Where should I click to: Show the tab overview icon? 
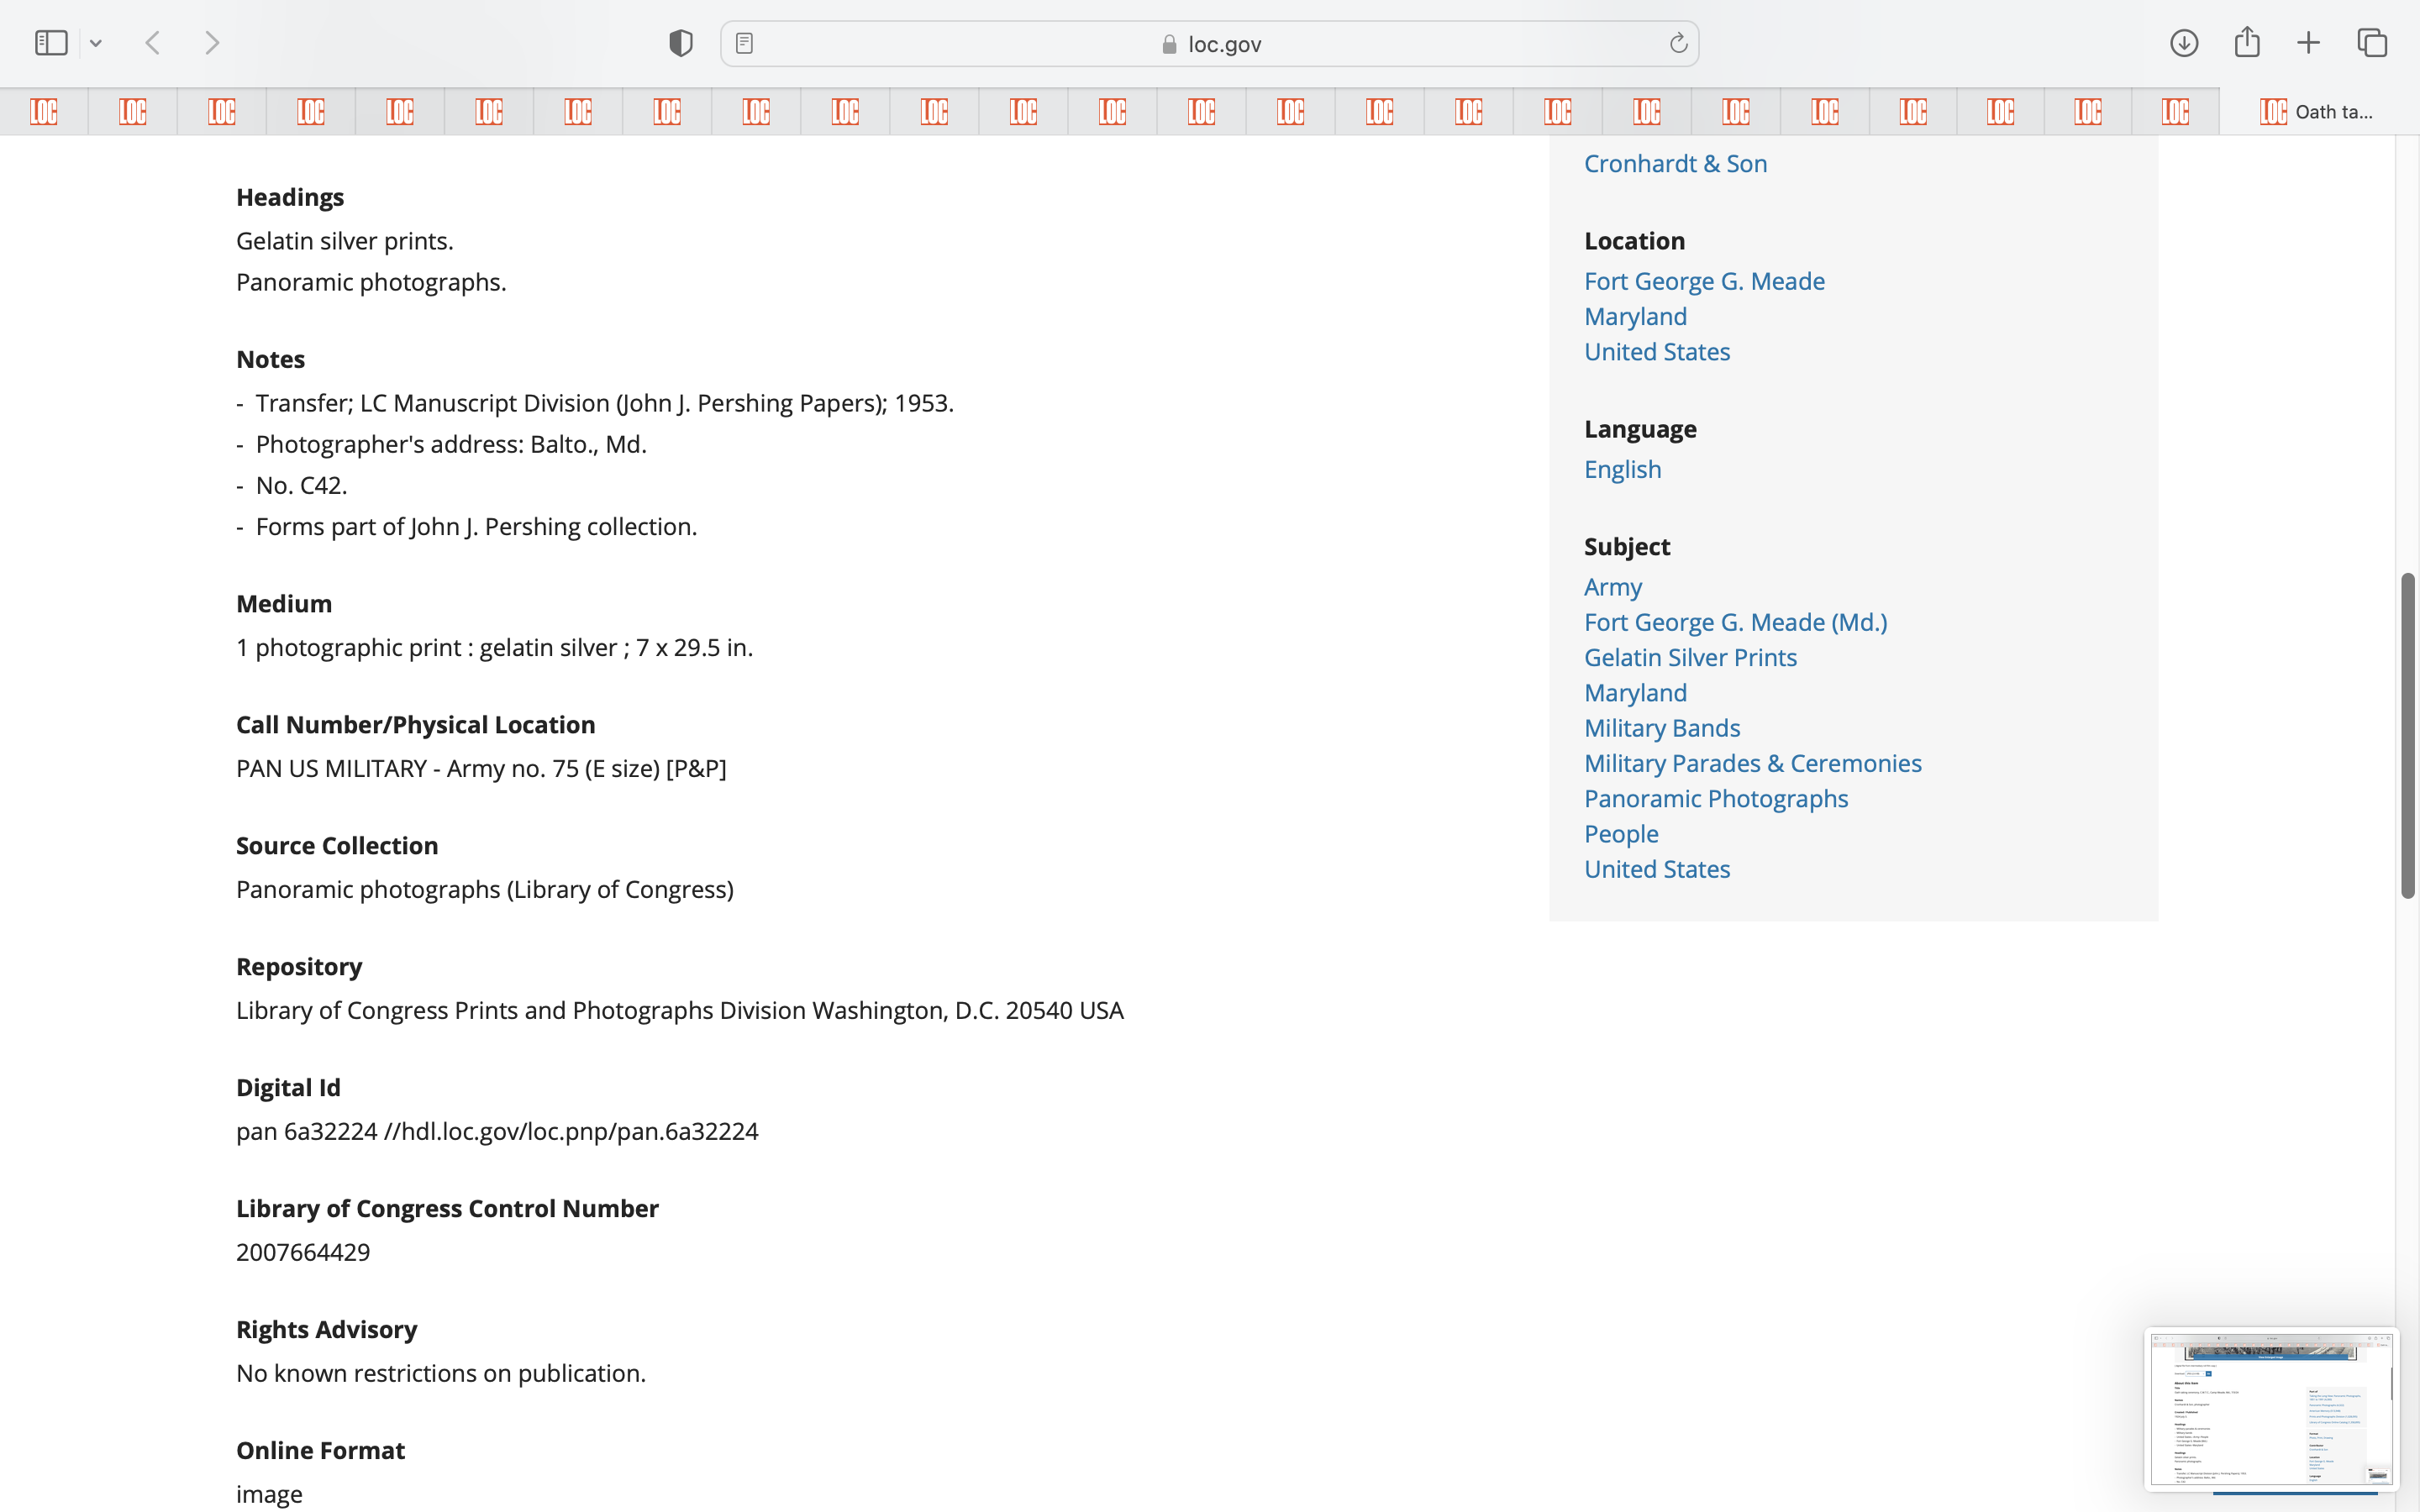[2372, 43]
